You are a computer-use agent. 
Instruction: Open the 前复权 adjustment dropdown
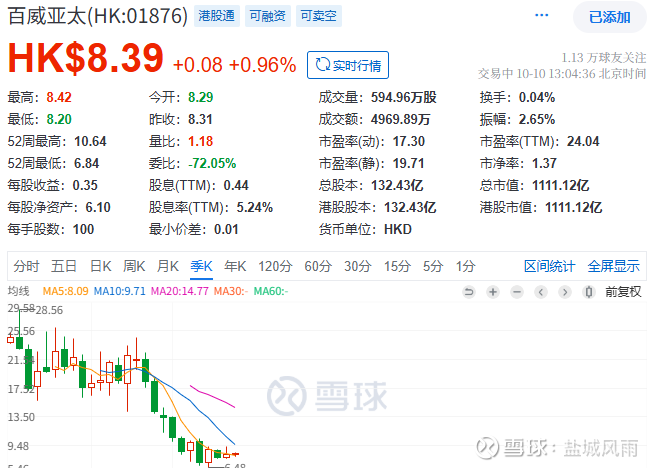point(623,292)
